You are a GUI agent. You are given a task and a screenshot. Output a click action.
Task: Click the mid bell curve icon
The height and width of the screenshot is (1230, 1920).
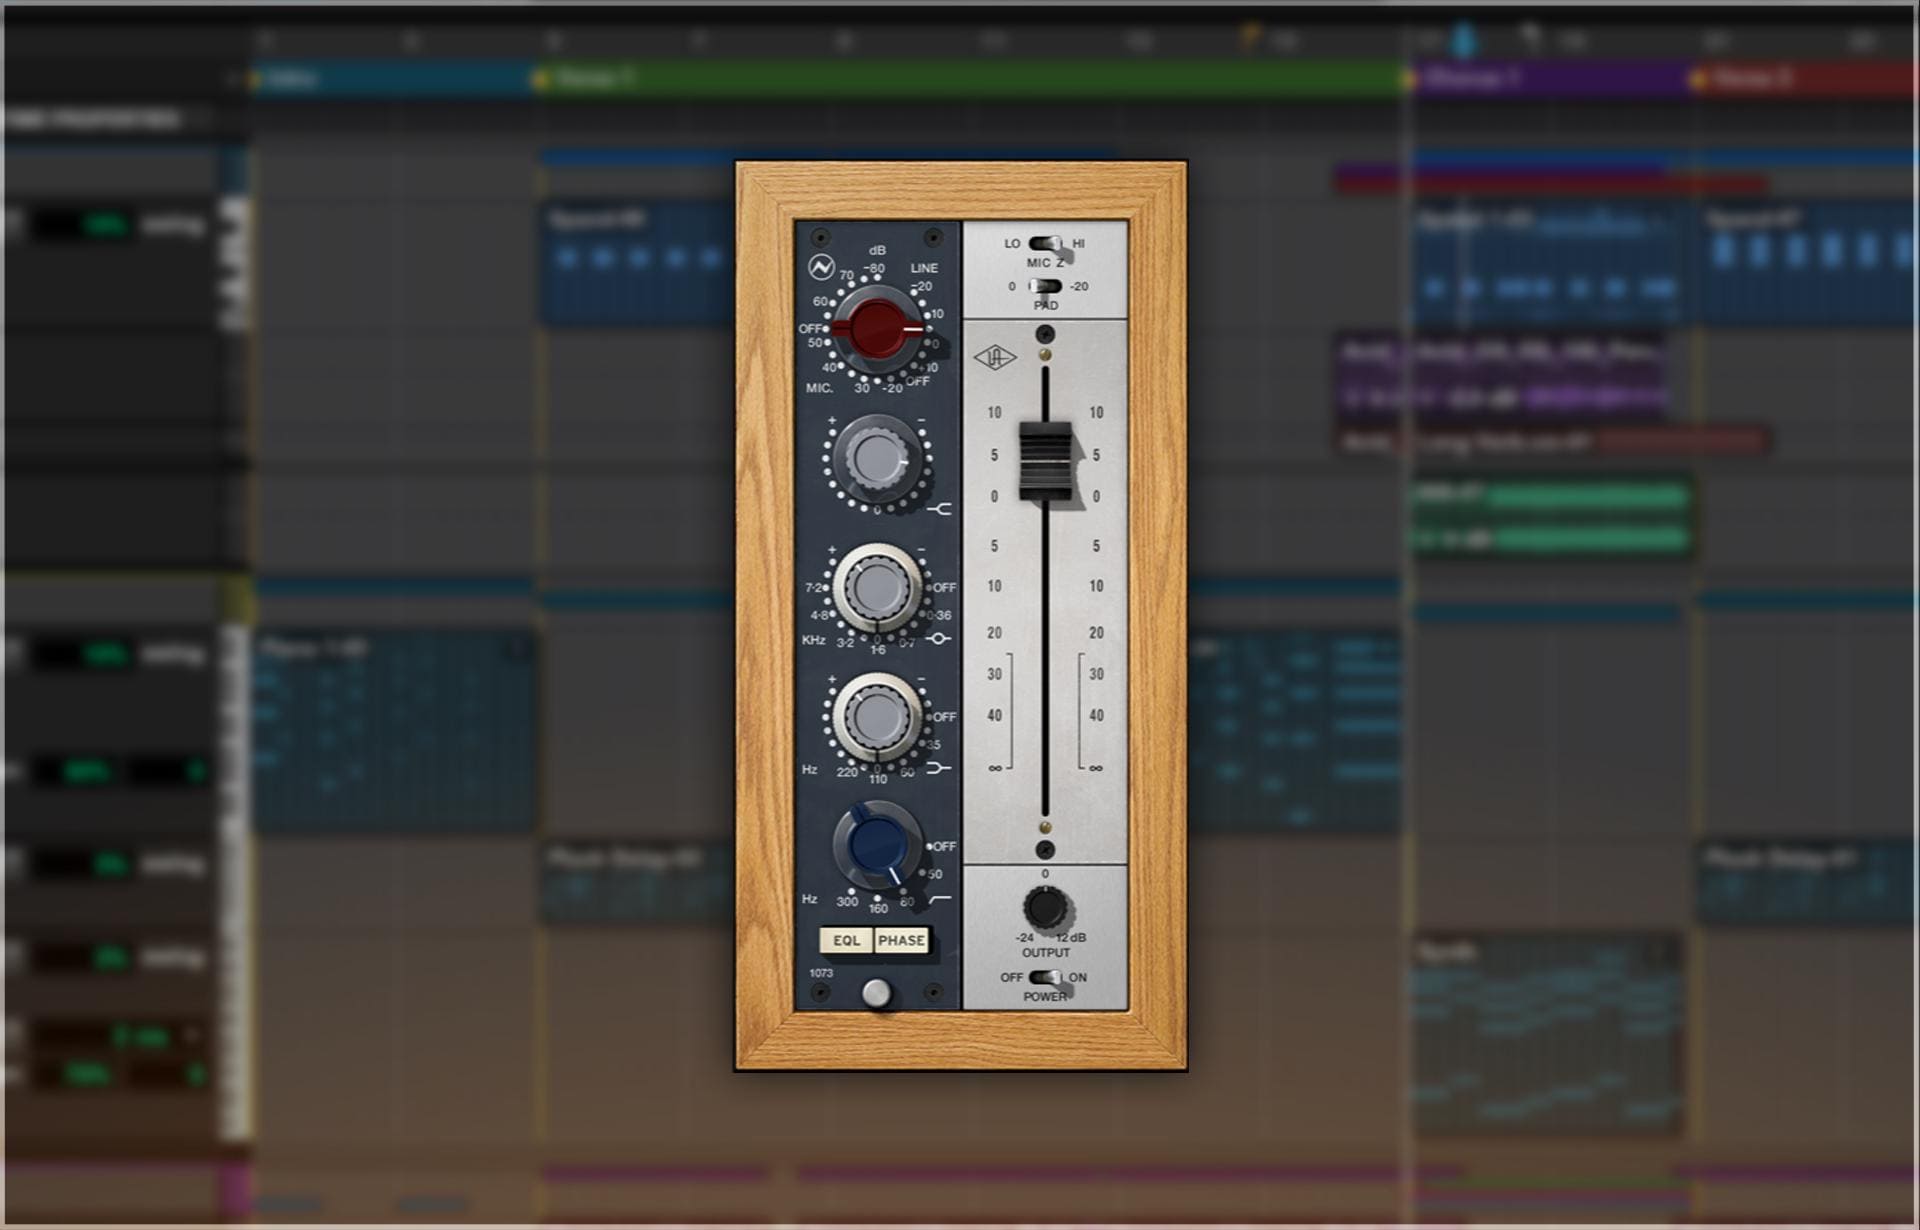point(939,639)
